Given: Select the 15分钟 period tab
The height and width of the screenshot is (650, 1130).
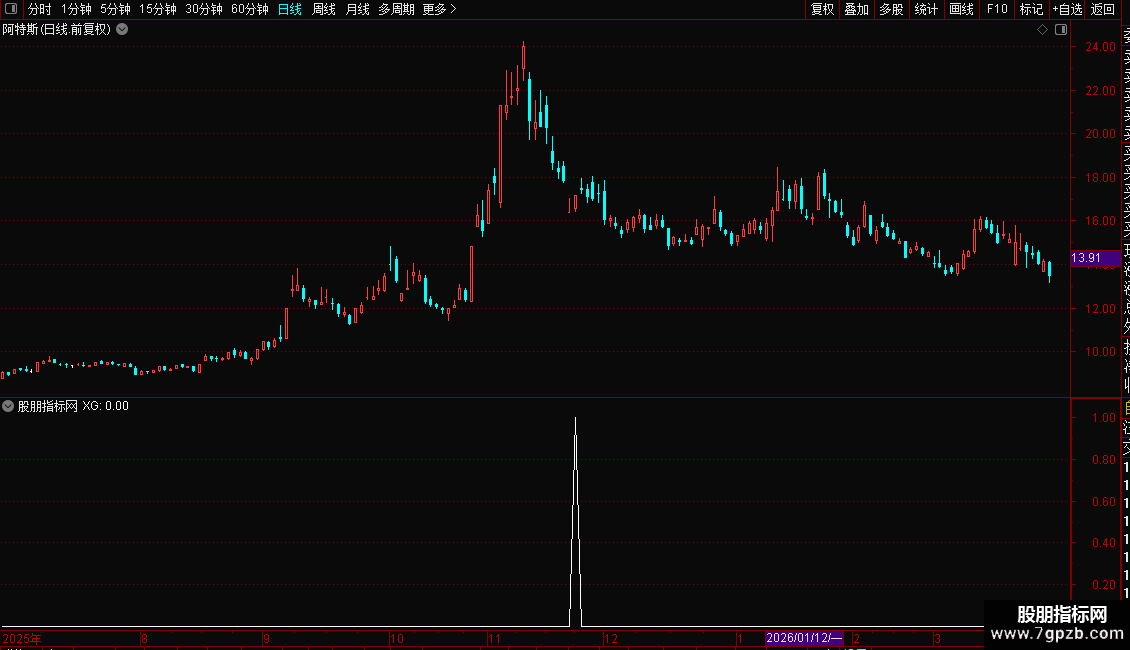Looking at the screenshot, I should 157,9.
